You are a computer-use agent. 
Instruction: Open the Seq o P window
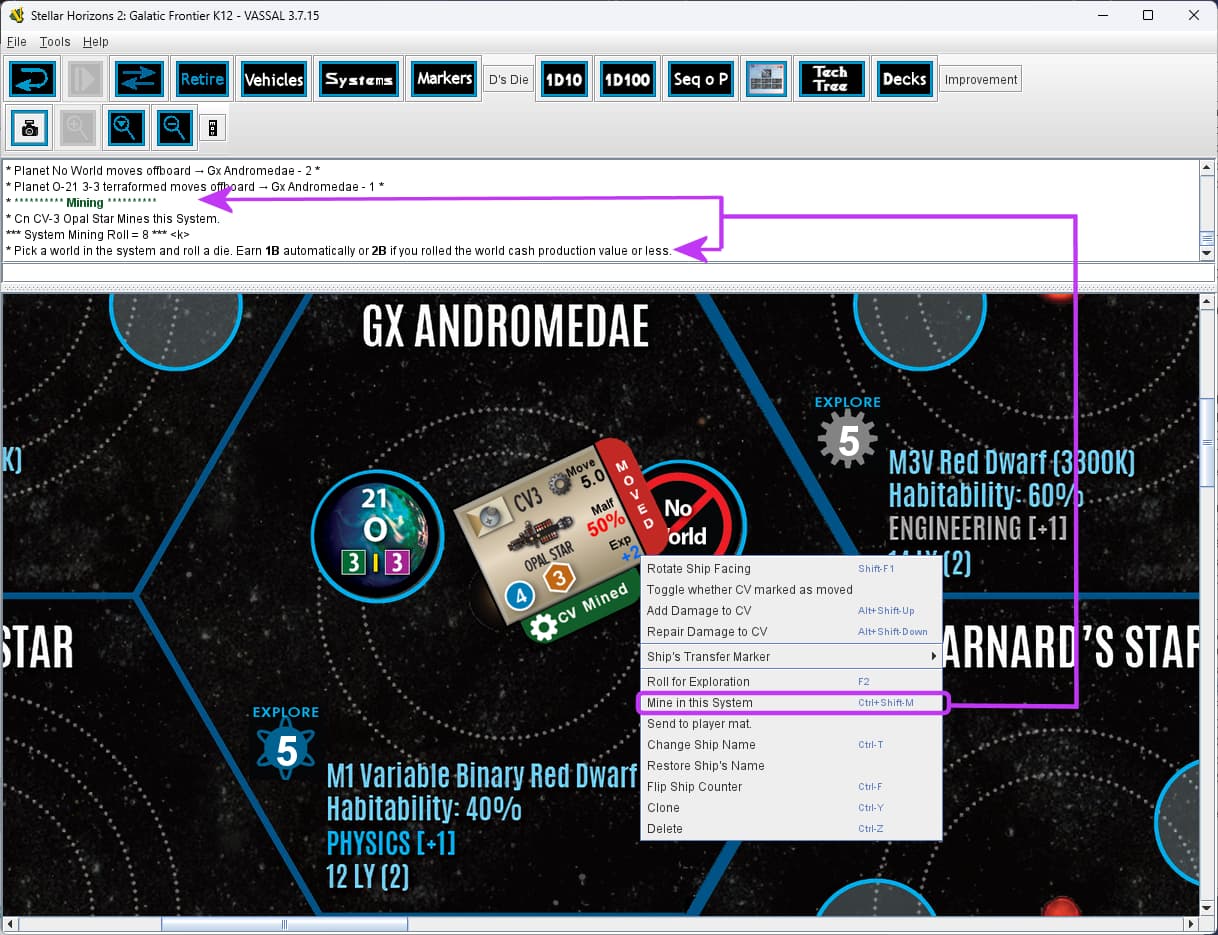coord(700,79)
